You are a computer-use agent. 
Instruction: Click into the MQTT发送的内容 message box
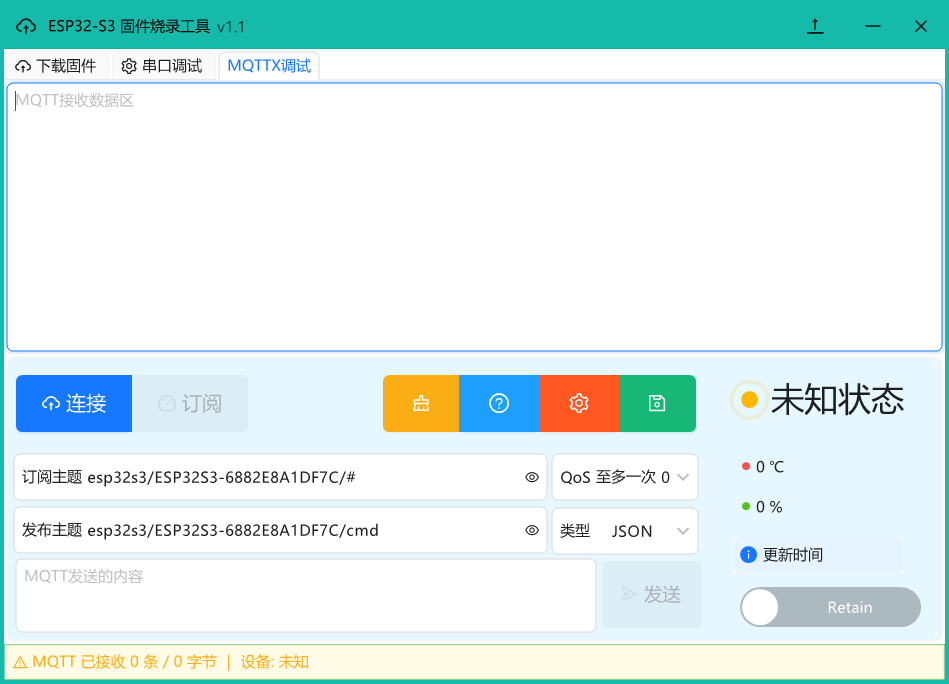pyautogui.click(x=306, y=596)
